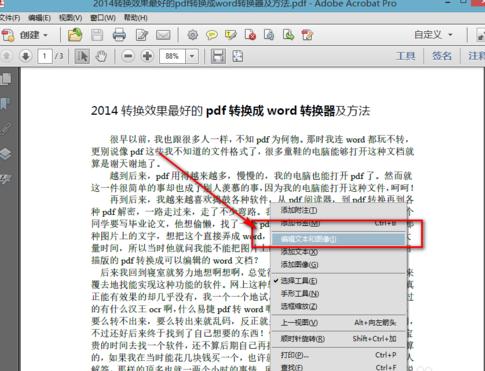Click the page number input field
Viewport: 485px width, 371px height.
(x=45, y=56)
